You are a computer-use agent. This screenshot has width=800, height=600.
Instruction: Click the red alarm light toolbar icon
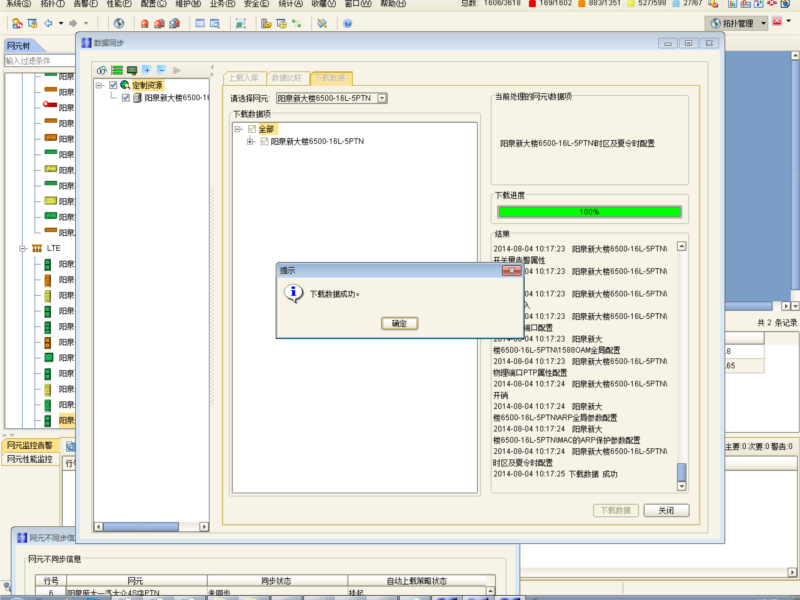coord(145,22)
